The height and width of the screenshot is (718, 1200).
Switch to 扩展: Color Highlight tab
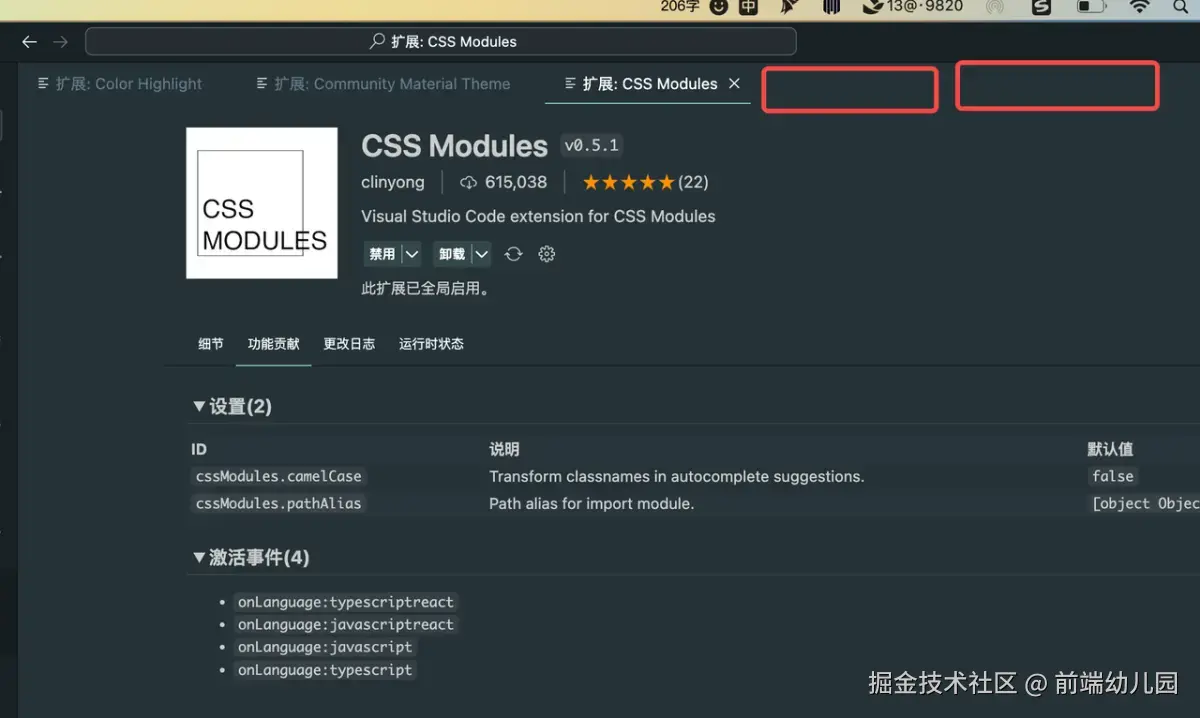pos(120,84)
